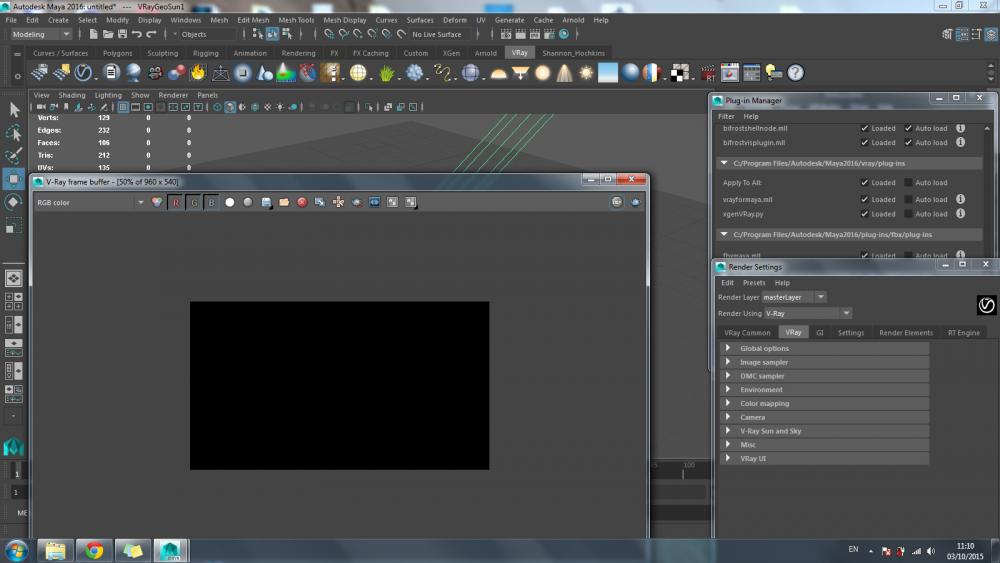
Task: Switch to the GI tab
Action: click(x=819, y=333)
